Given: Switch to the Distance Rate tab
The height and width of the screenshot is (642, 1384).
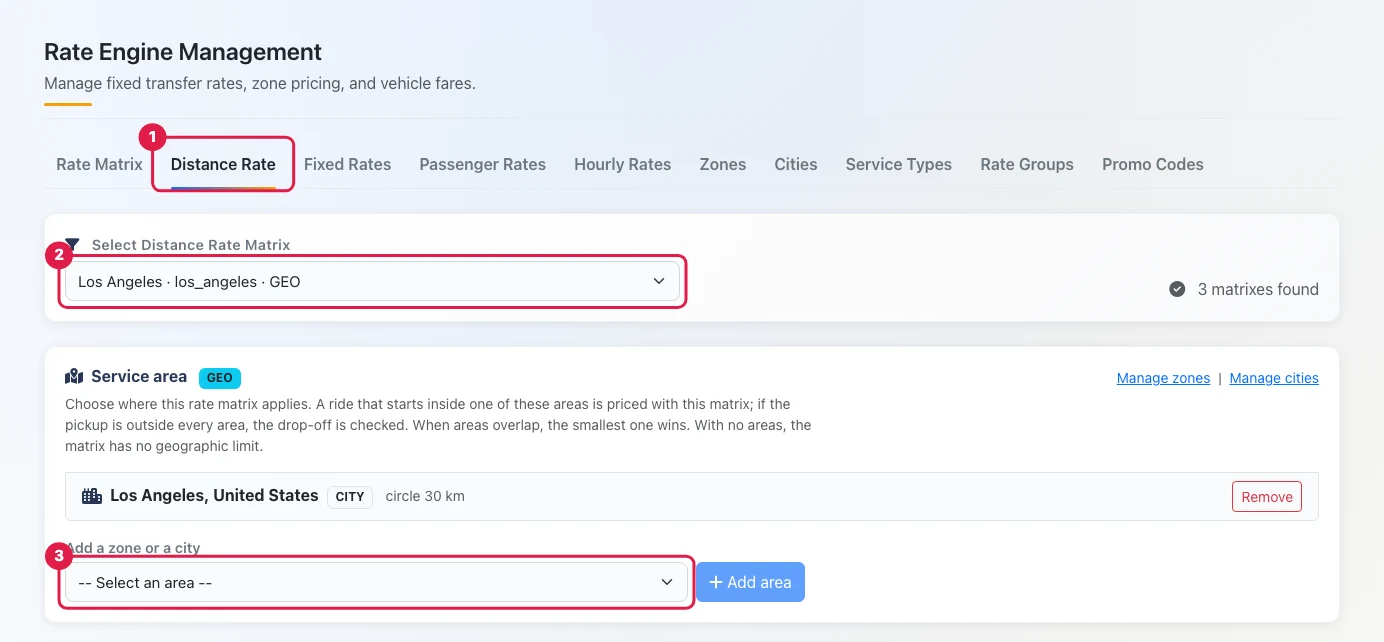Looking at the screenshot, I should tap(223, 164).
